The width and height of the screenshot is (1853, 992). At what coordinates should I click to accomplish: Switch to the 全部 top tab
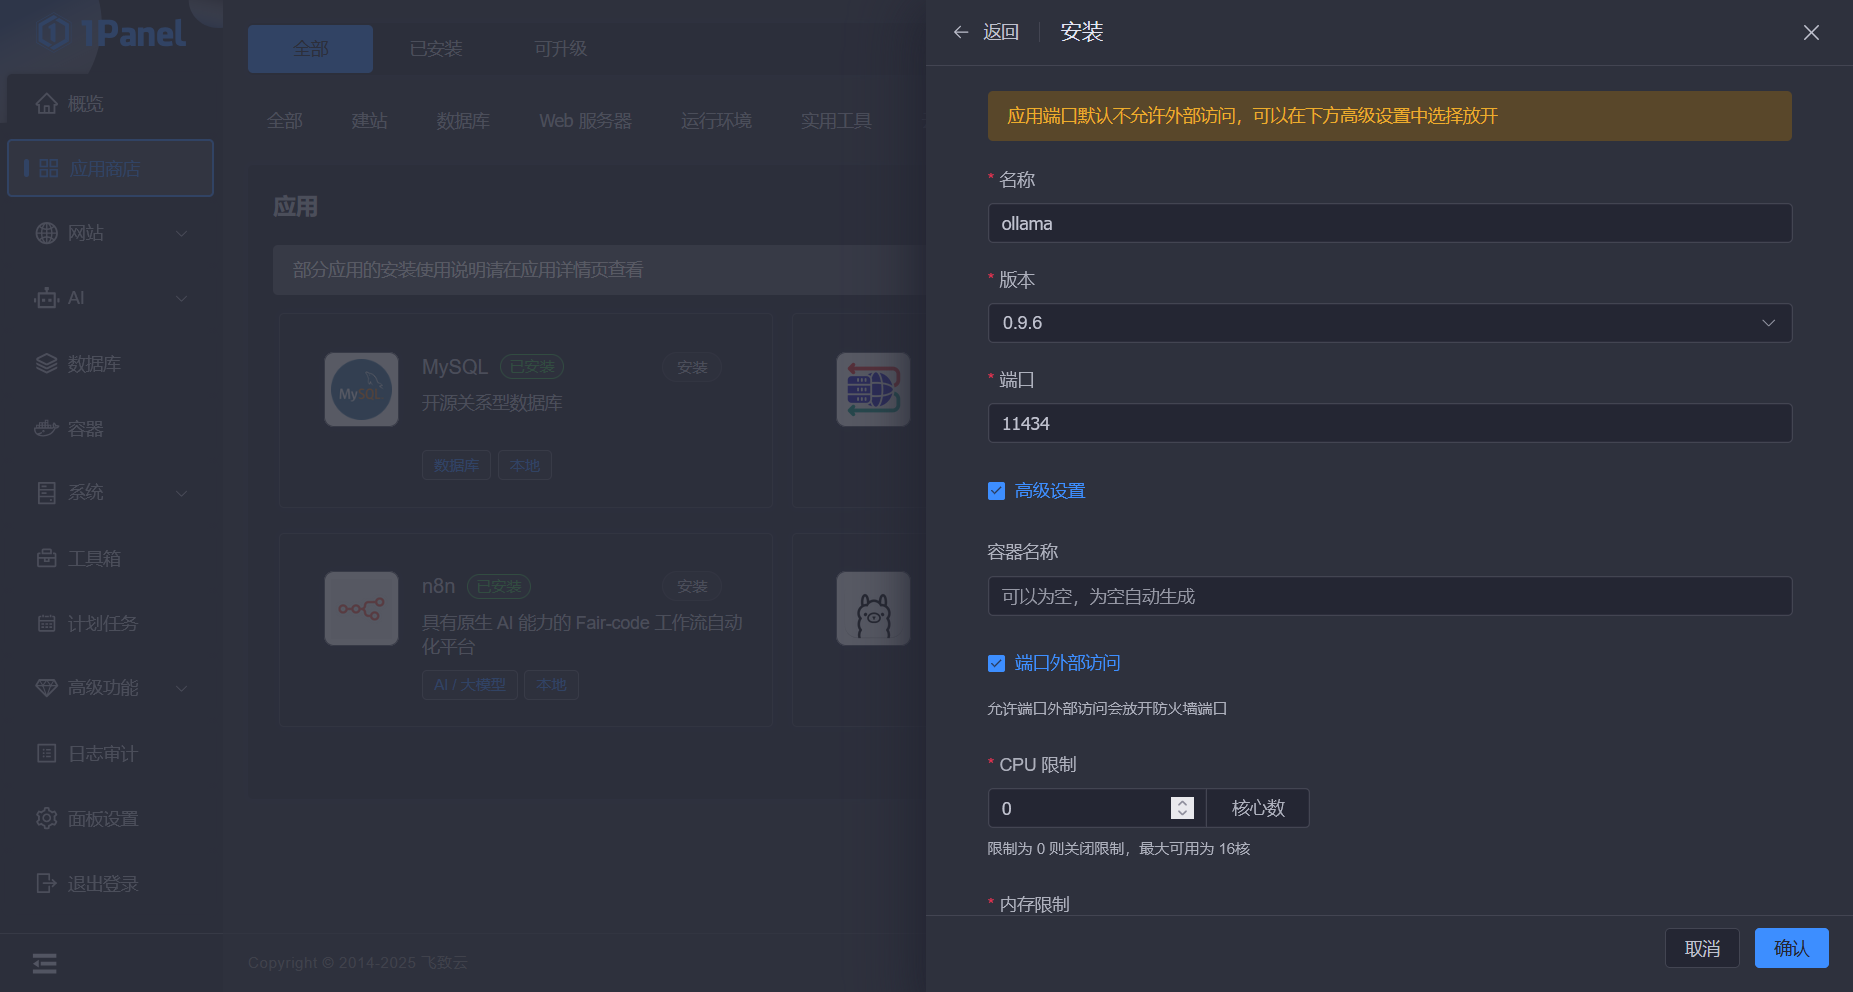click(310, 49)
